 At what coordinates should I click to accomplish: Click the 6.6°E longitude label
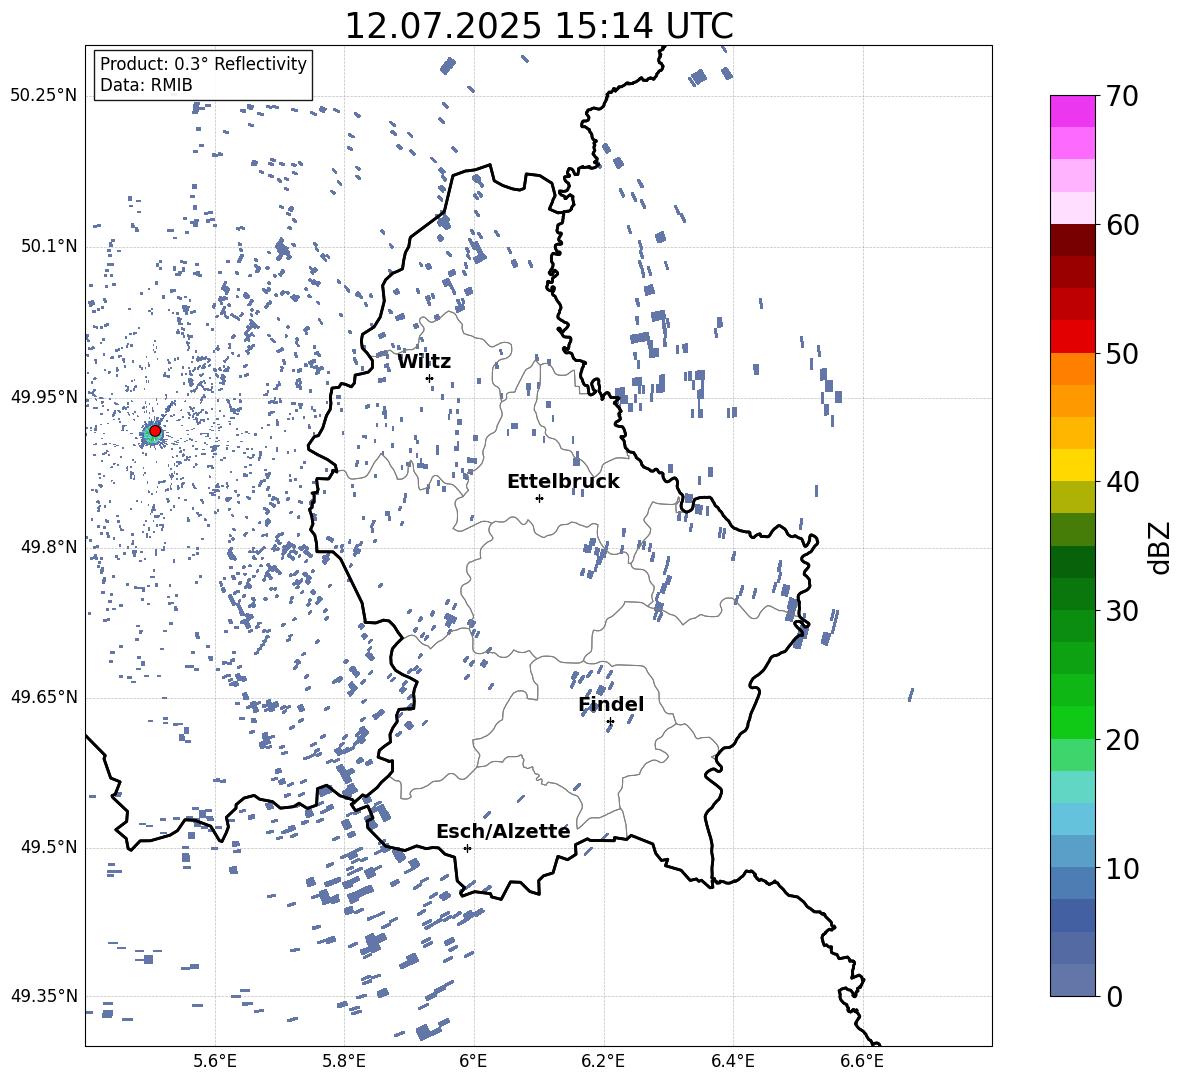click(x=862, y=1061)
